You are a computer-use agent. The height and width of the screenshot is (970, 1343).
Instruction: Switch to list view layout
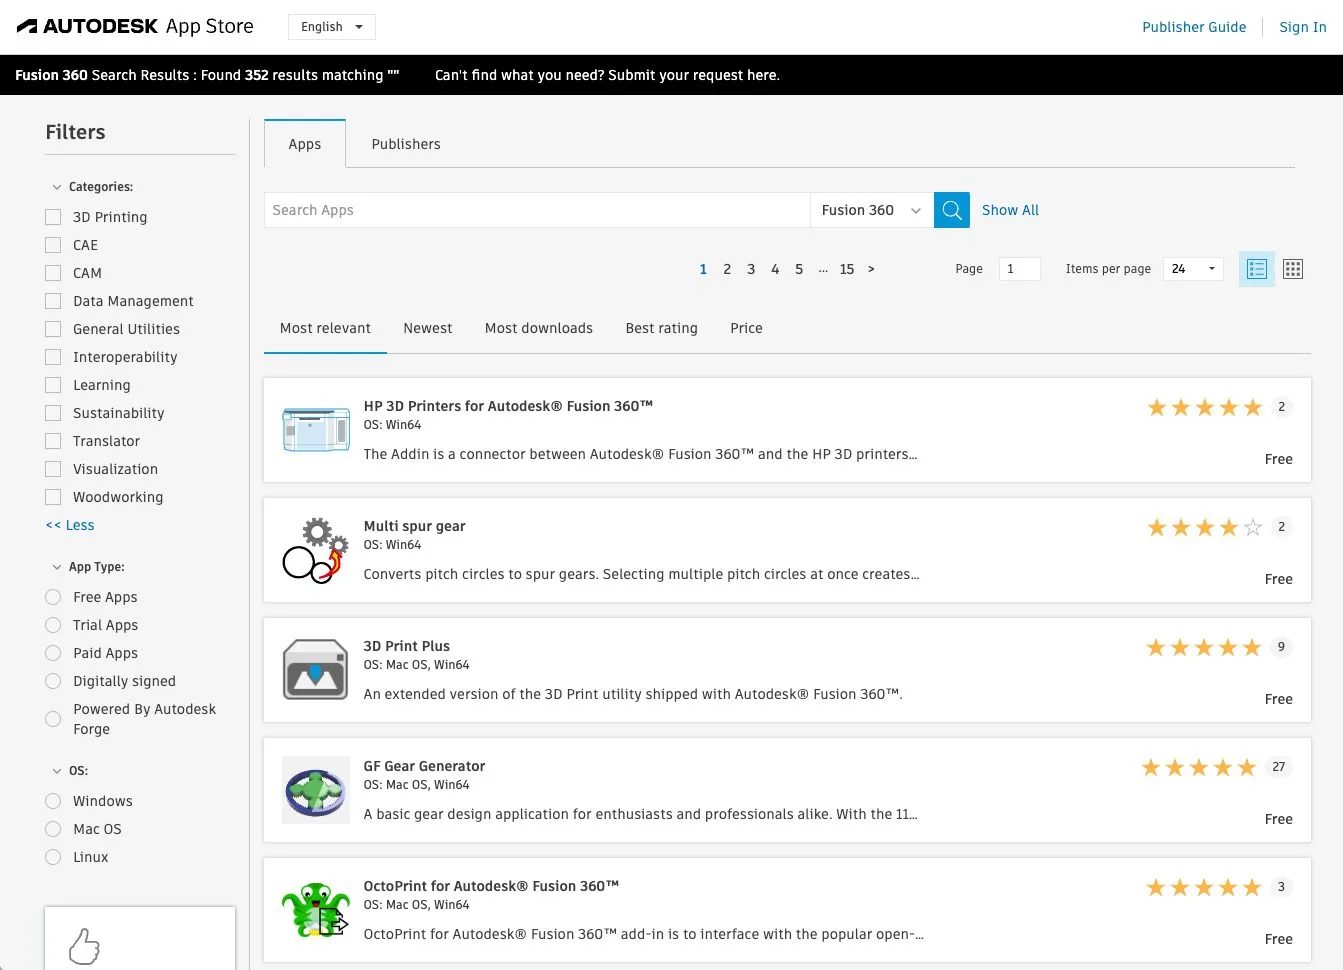point(1256,269)
